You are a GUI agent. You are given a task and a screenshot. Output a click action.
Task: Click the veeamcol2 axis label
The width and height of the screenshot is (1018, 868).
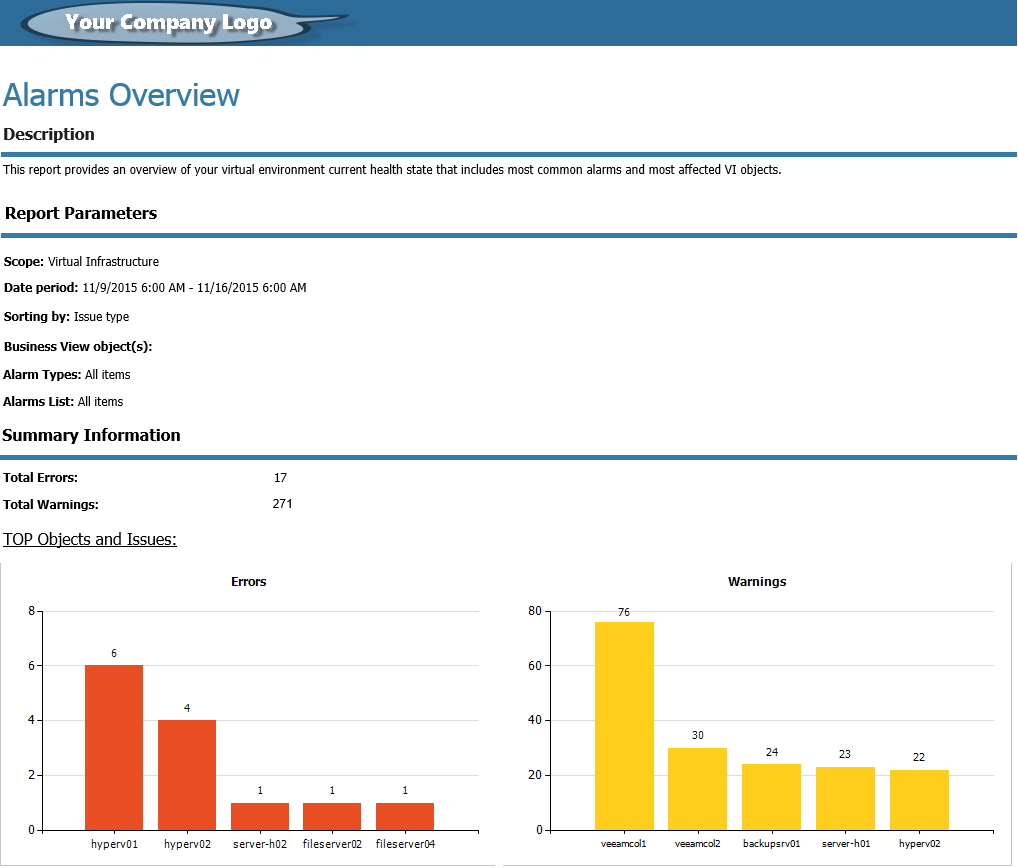[697, 844]
